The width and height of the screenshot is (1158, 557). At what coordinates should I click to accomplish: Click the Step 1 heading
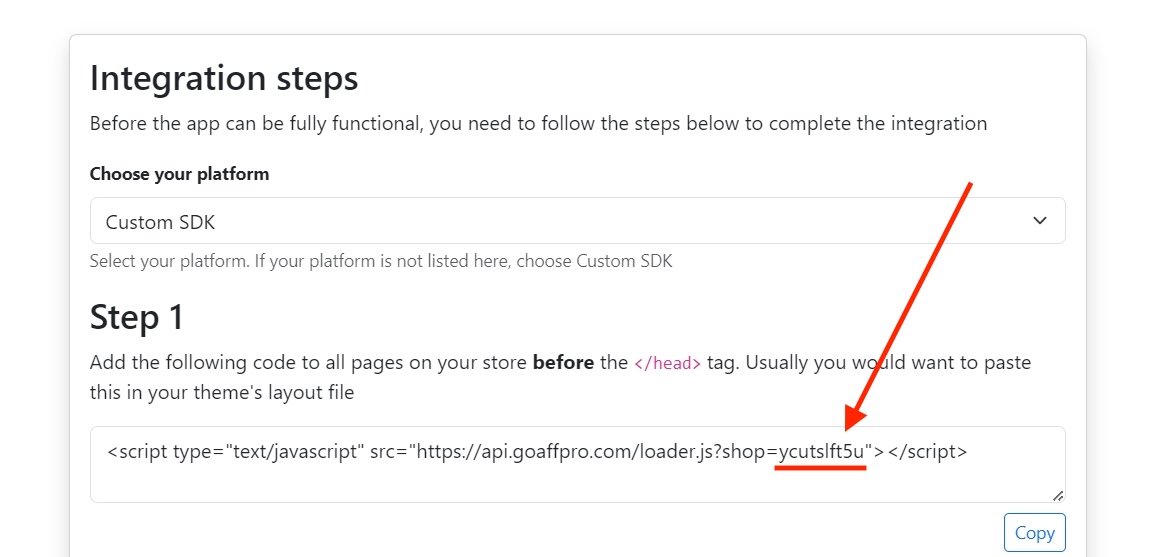(137, 317)
